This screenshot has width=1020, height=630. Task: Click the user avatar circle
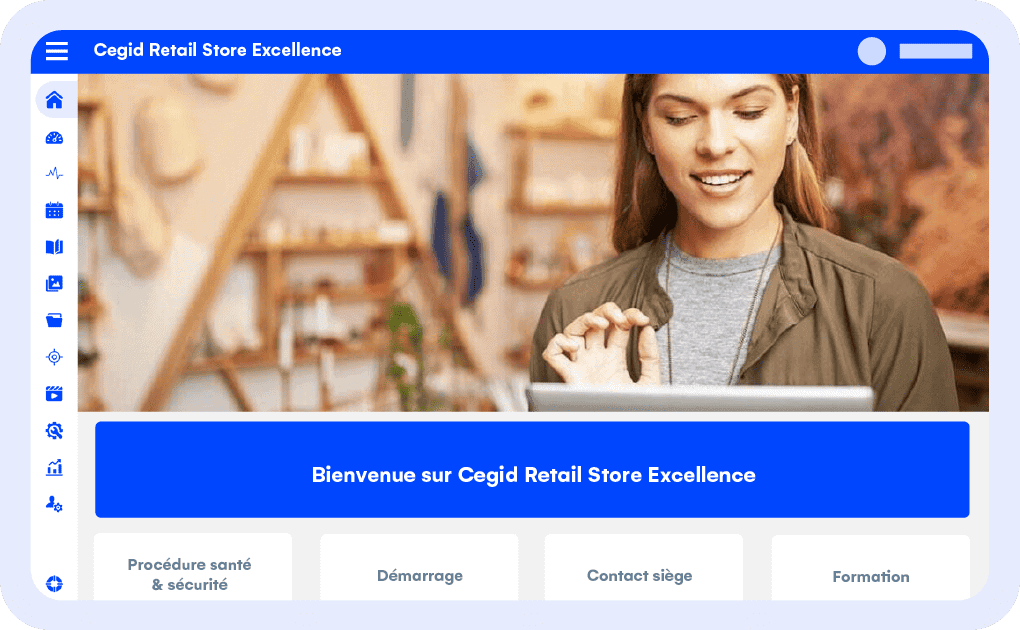872,51
